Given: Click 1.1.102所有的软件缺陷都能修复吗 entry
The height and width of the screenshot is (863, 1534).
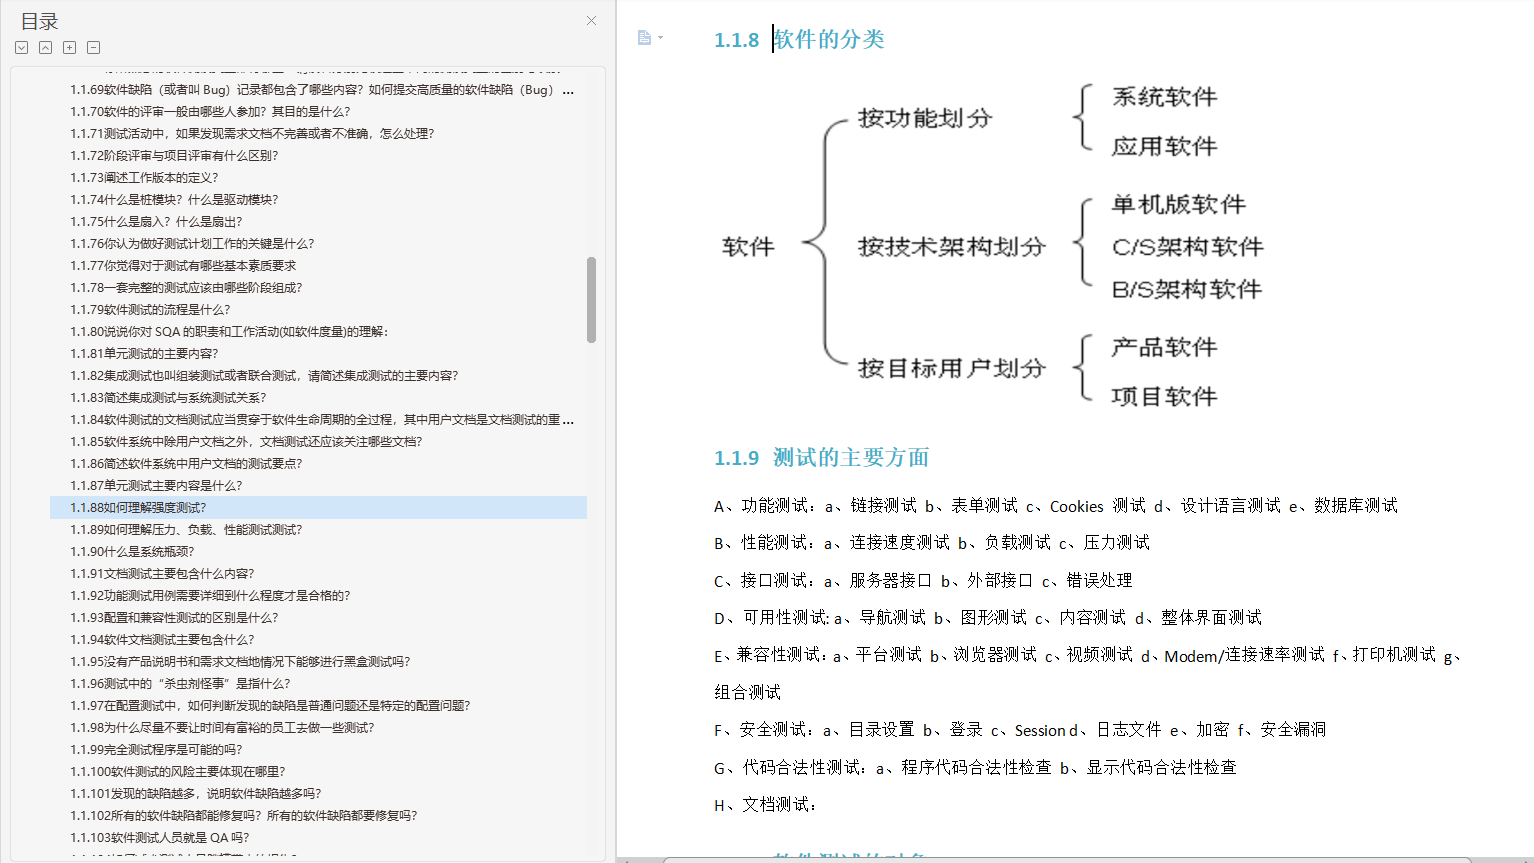Looking at the screenshot, I should [244, 816].
